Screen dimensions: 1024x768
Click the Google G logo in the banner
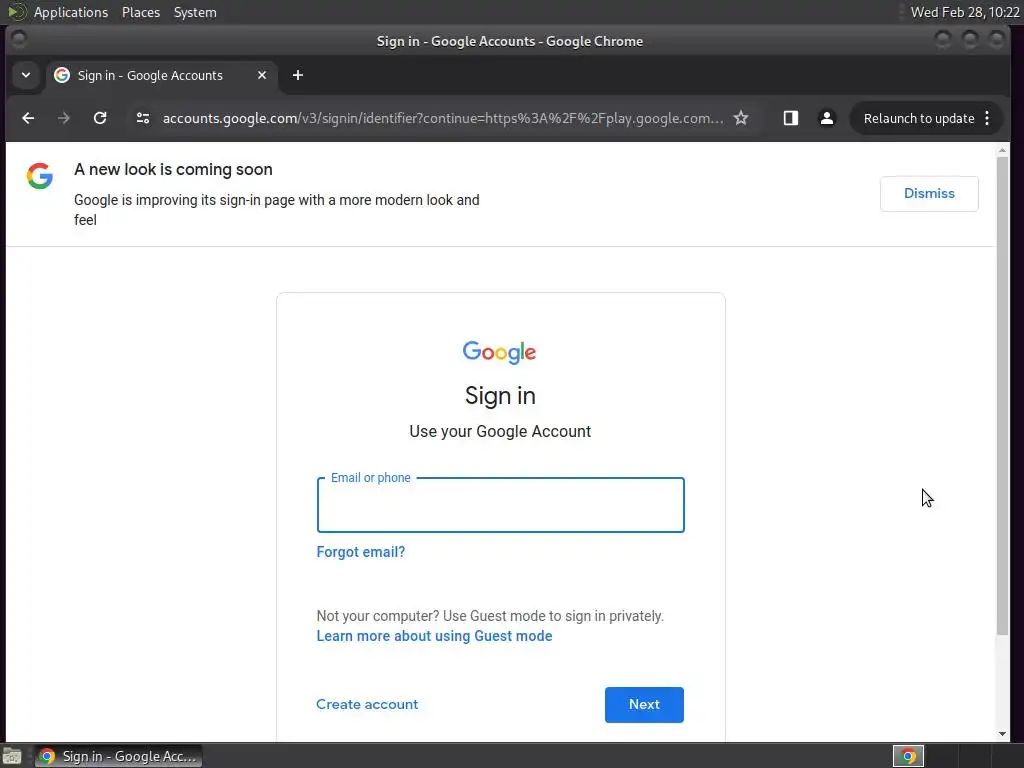coord(40,176)
